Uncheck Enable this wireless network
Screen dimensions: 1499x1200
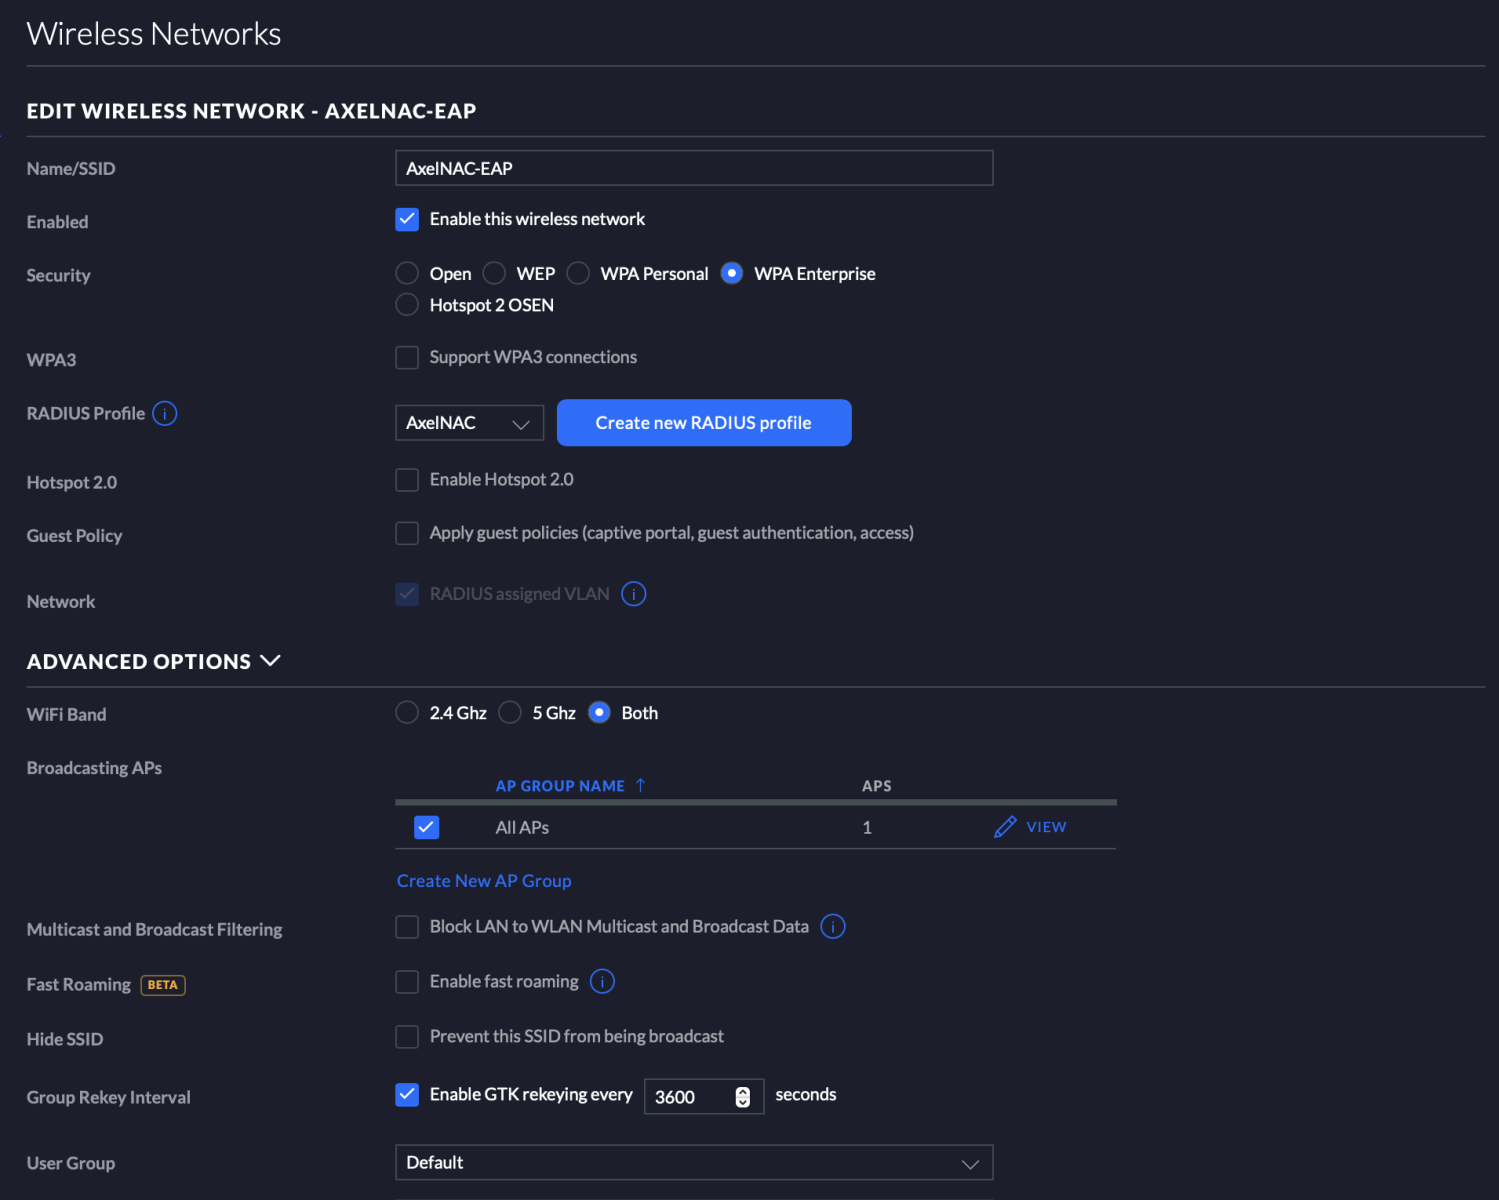[x=407, y=220]
